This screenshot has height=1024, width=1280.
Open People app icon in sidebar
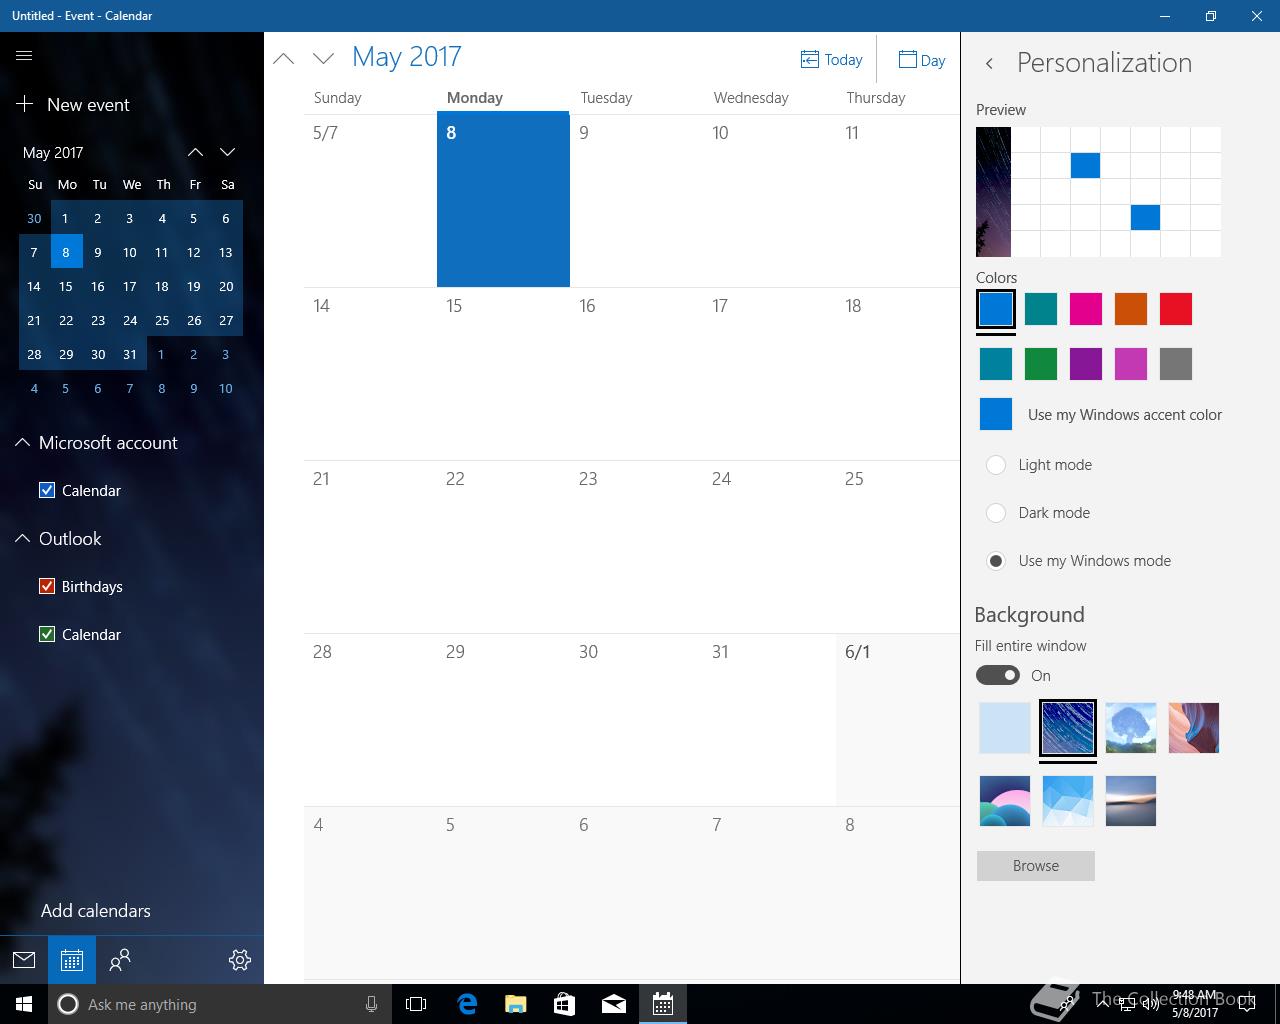[120, 960]
